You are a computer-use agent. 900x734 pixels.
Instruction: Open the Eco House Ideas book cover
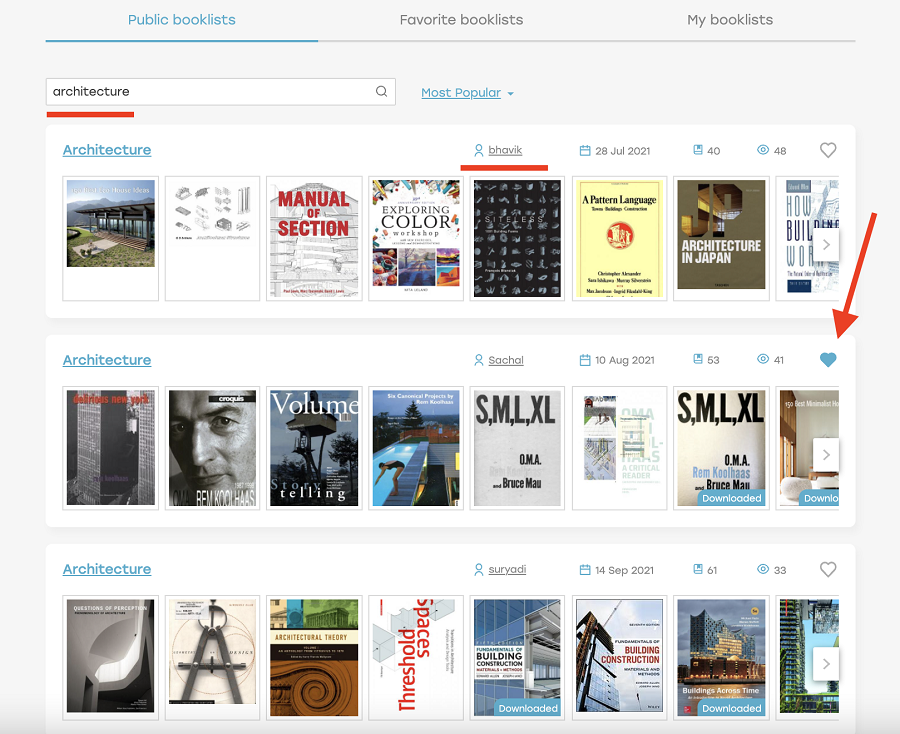coord(111,238)
